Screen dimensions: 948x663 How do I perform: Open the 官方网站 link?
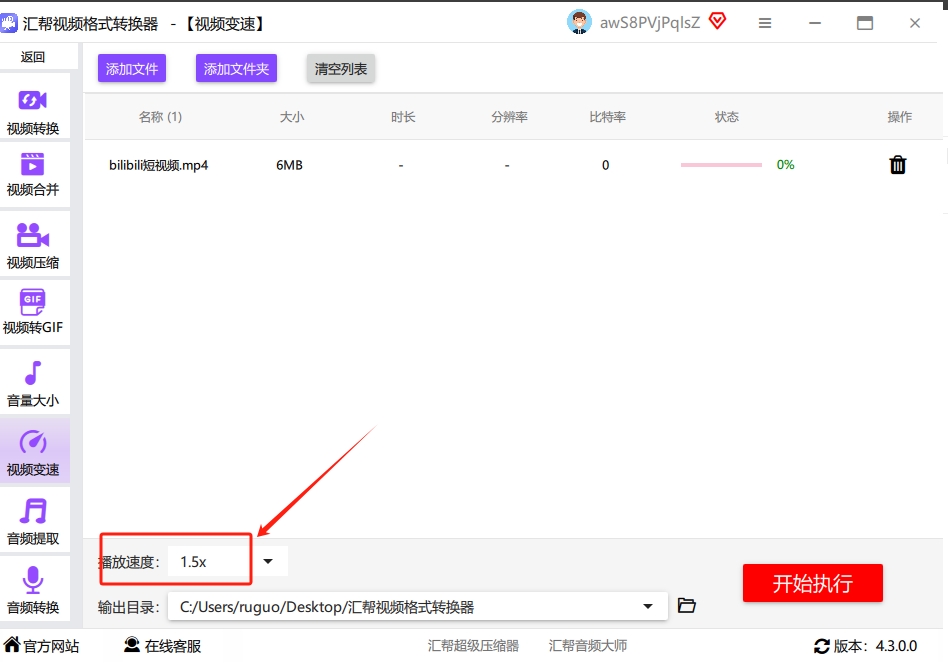(42, 646)
